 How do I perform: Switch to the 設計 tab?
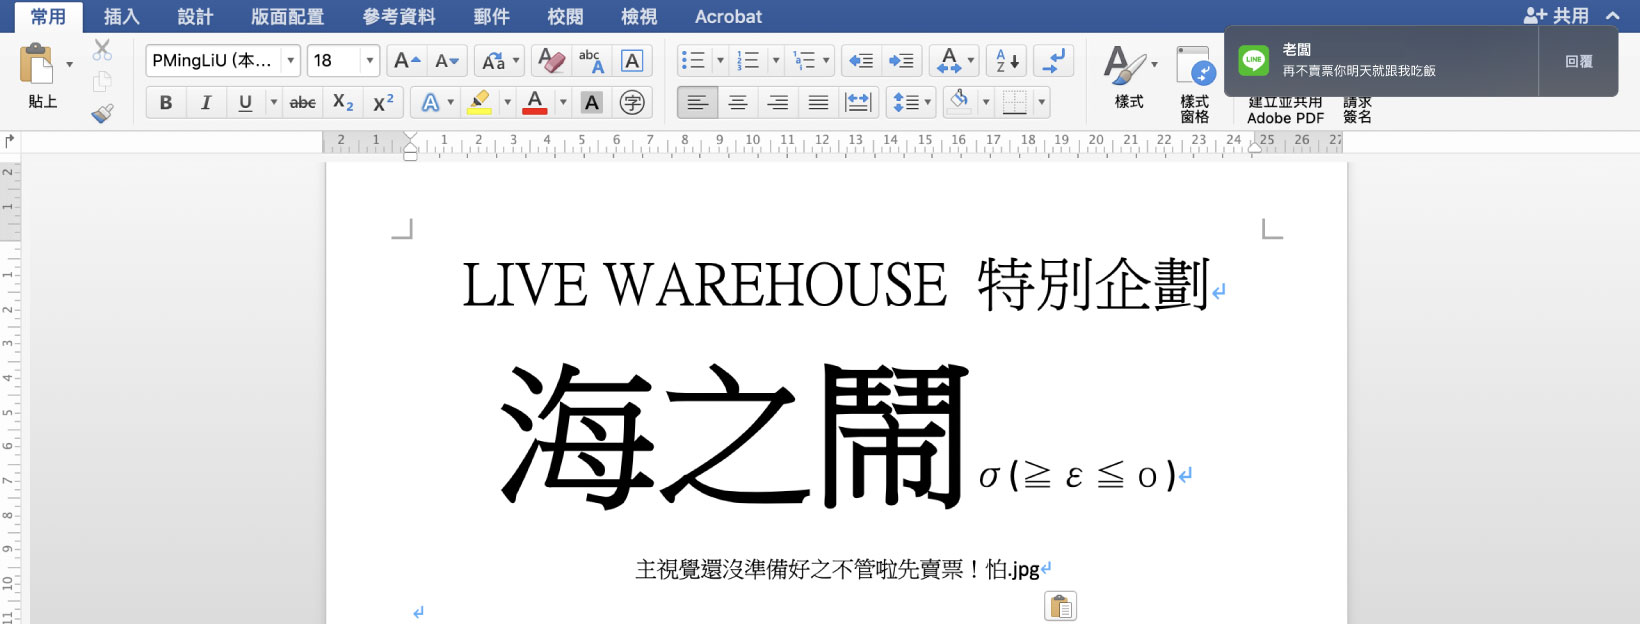point(195,16)
